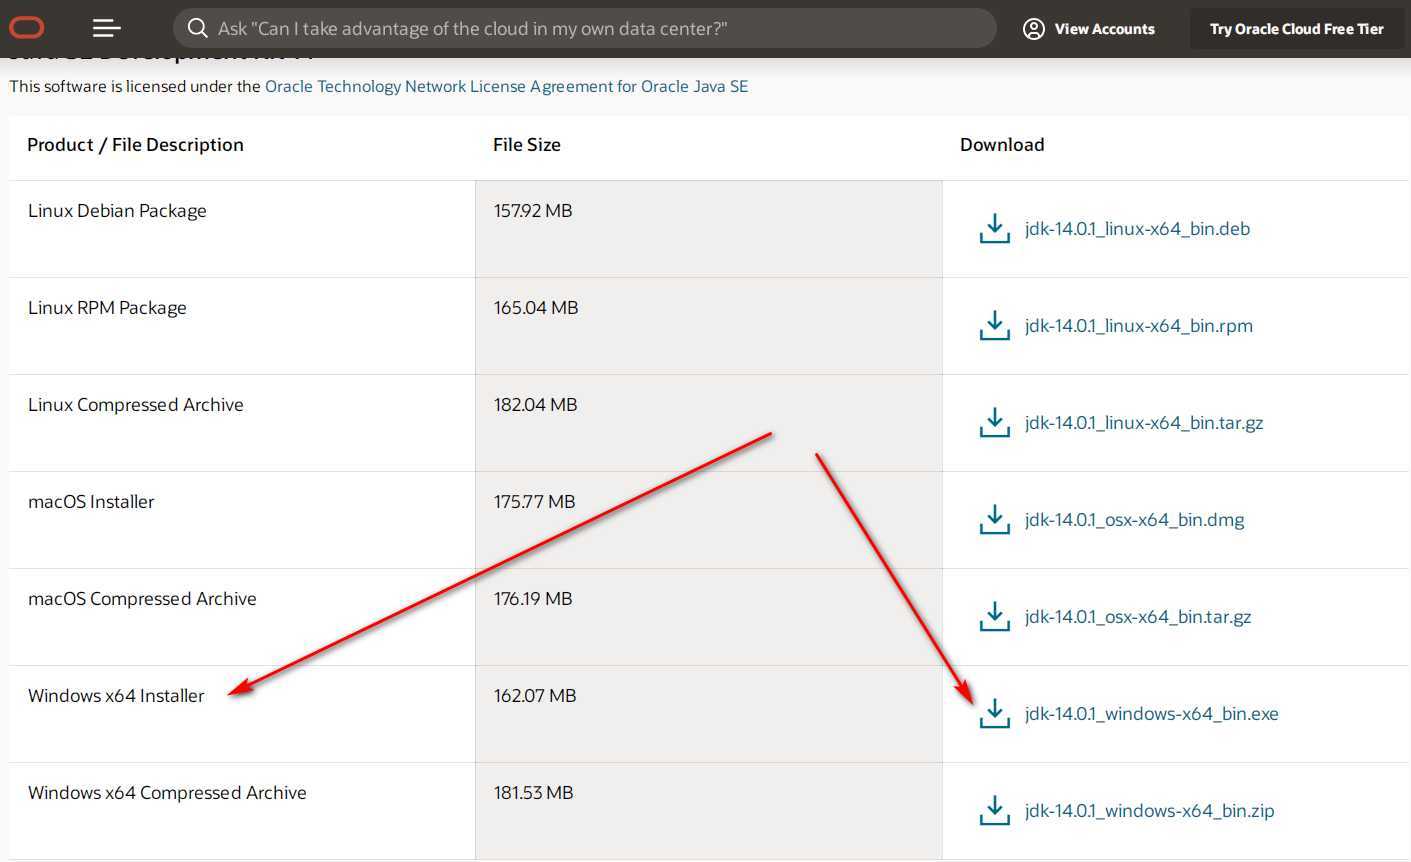Image resolution: width=1411 pixels, height=862 pixels.
Task: Select Linux Compressed Archive row label
Action: point(136,405)
